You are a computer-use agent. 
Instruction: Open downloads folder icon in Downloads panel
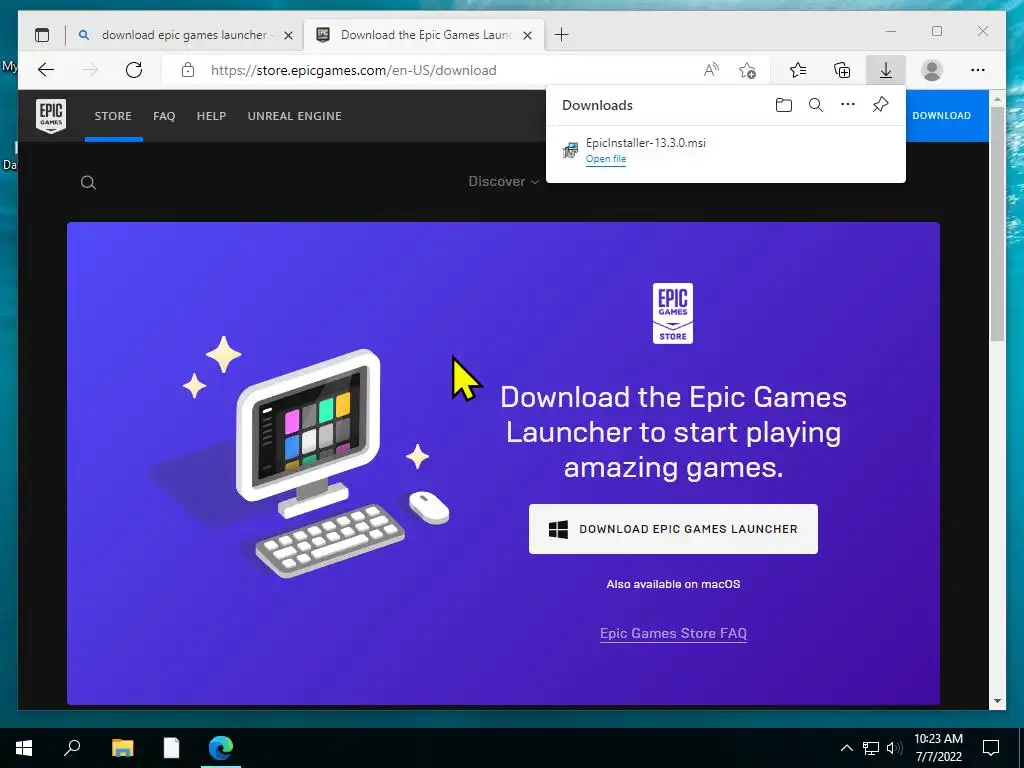point(784,105)
